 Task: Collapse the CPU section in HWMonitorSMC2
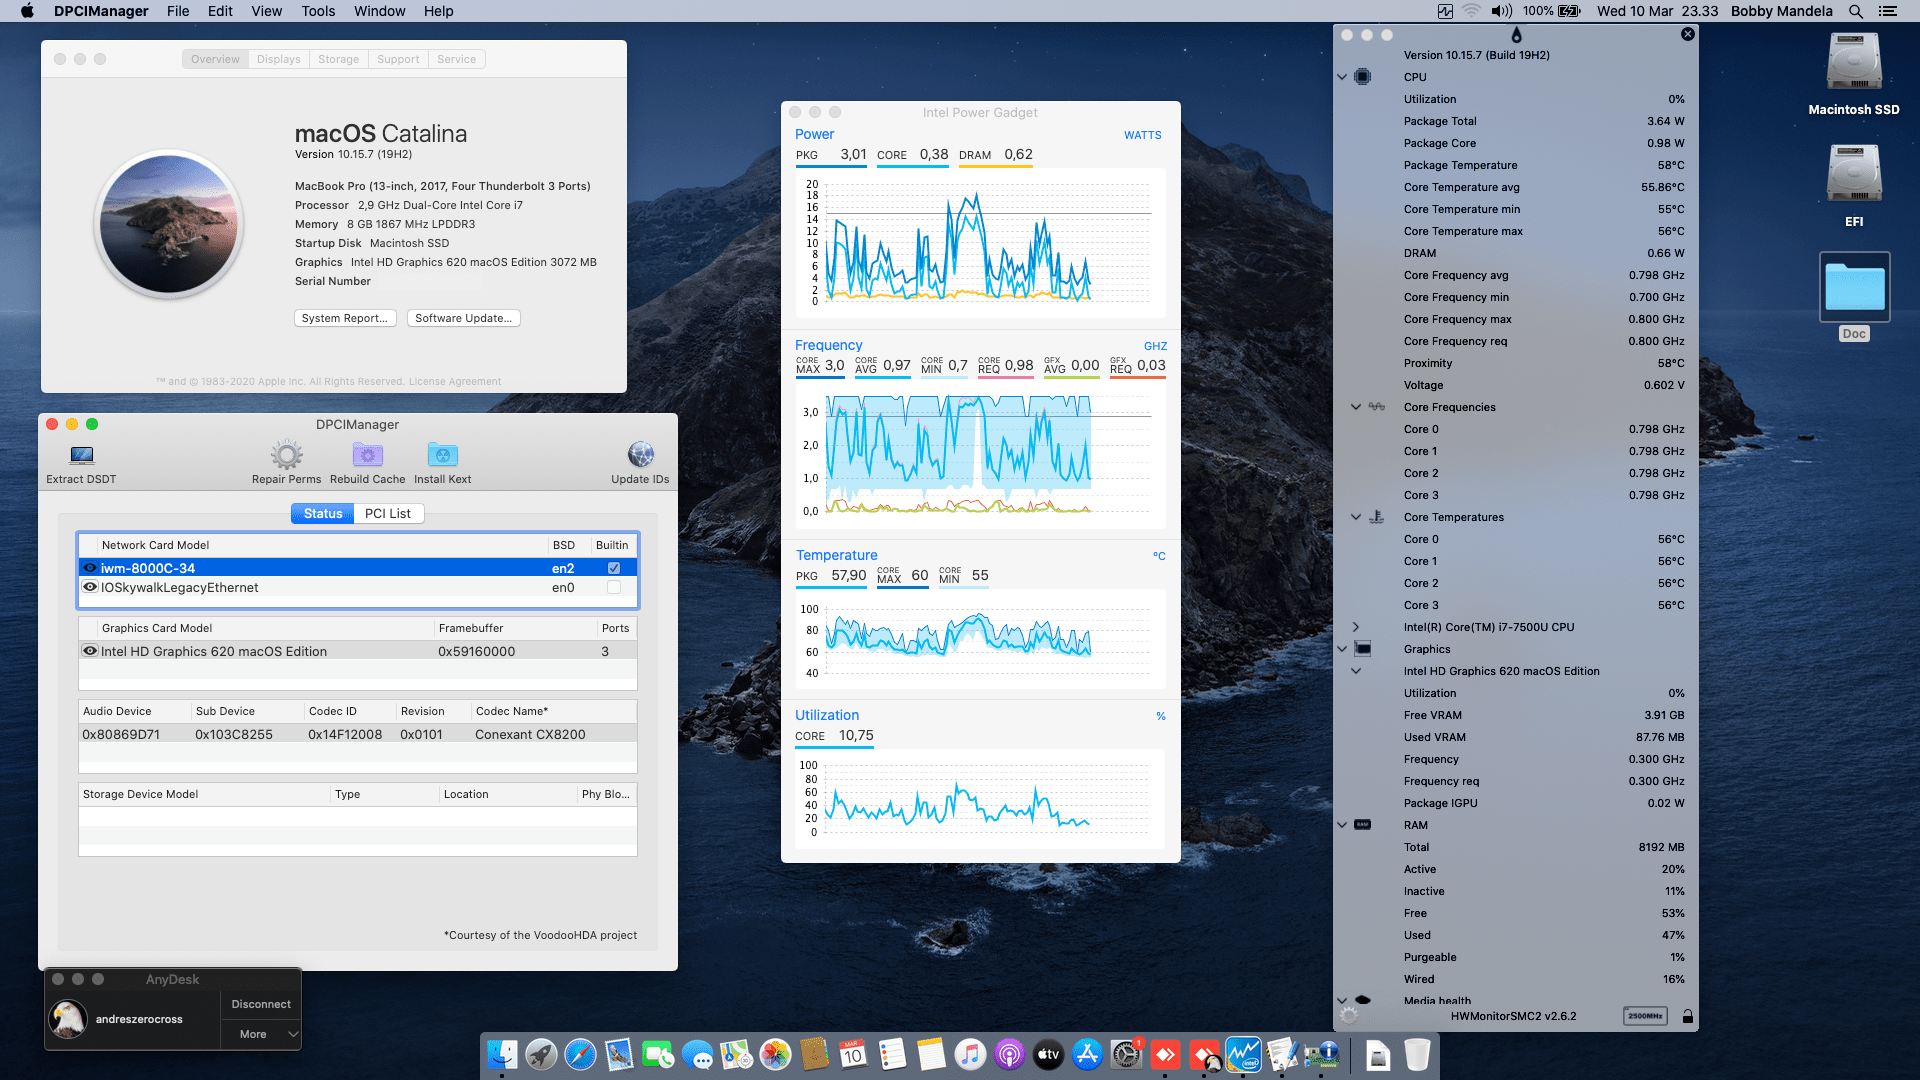(x=1342, y=77)
